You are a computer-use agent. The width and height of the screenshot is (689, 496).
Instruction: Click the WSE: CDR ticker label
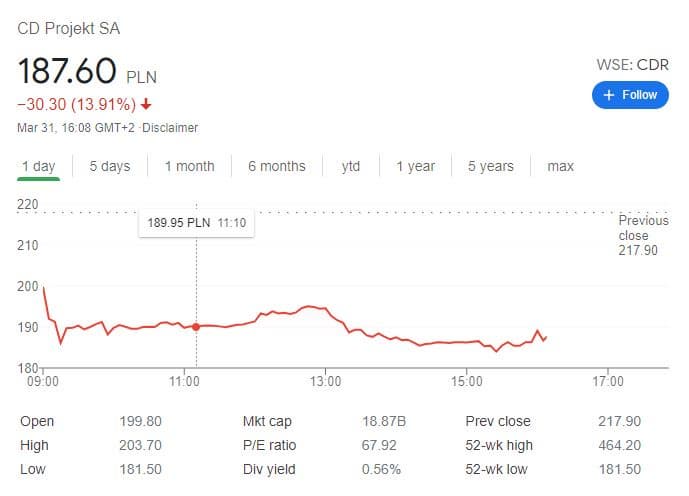[632, 65]
